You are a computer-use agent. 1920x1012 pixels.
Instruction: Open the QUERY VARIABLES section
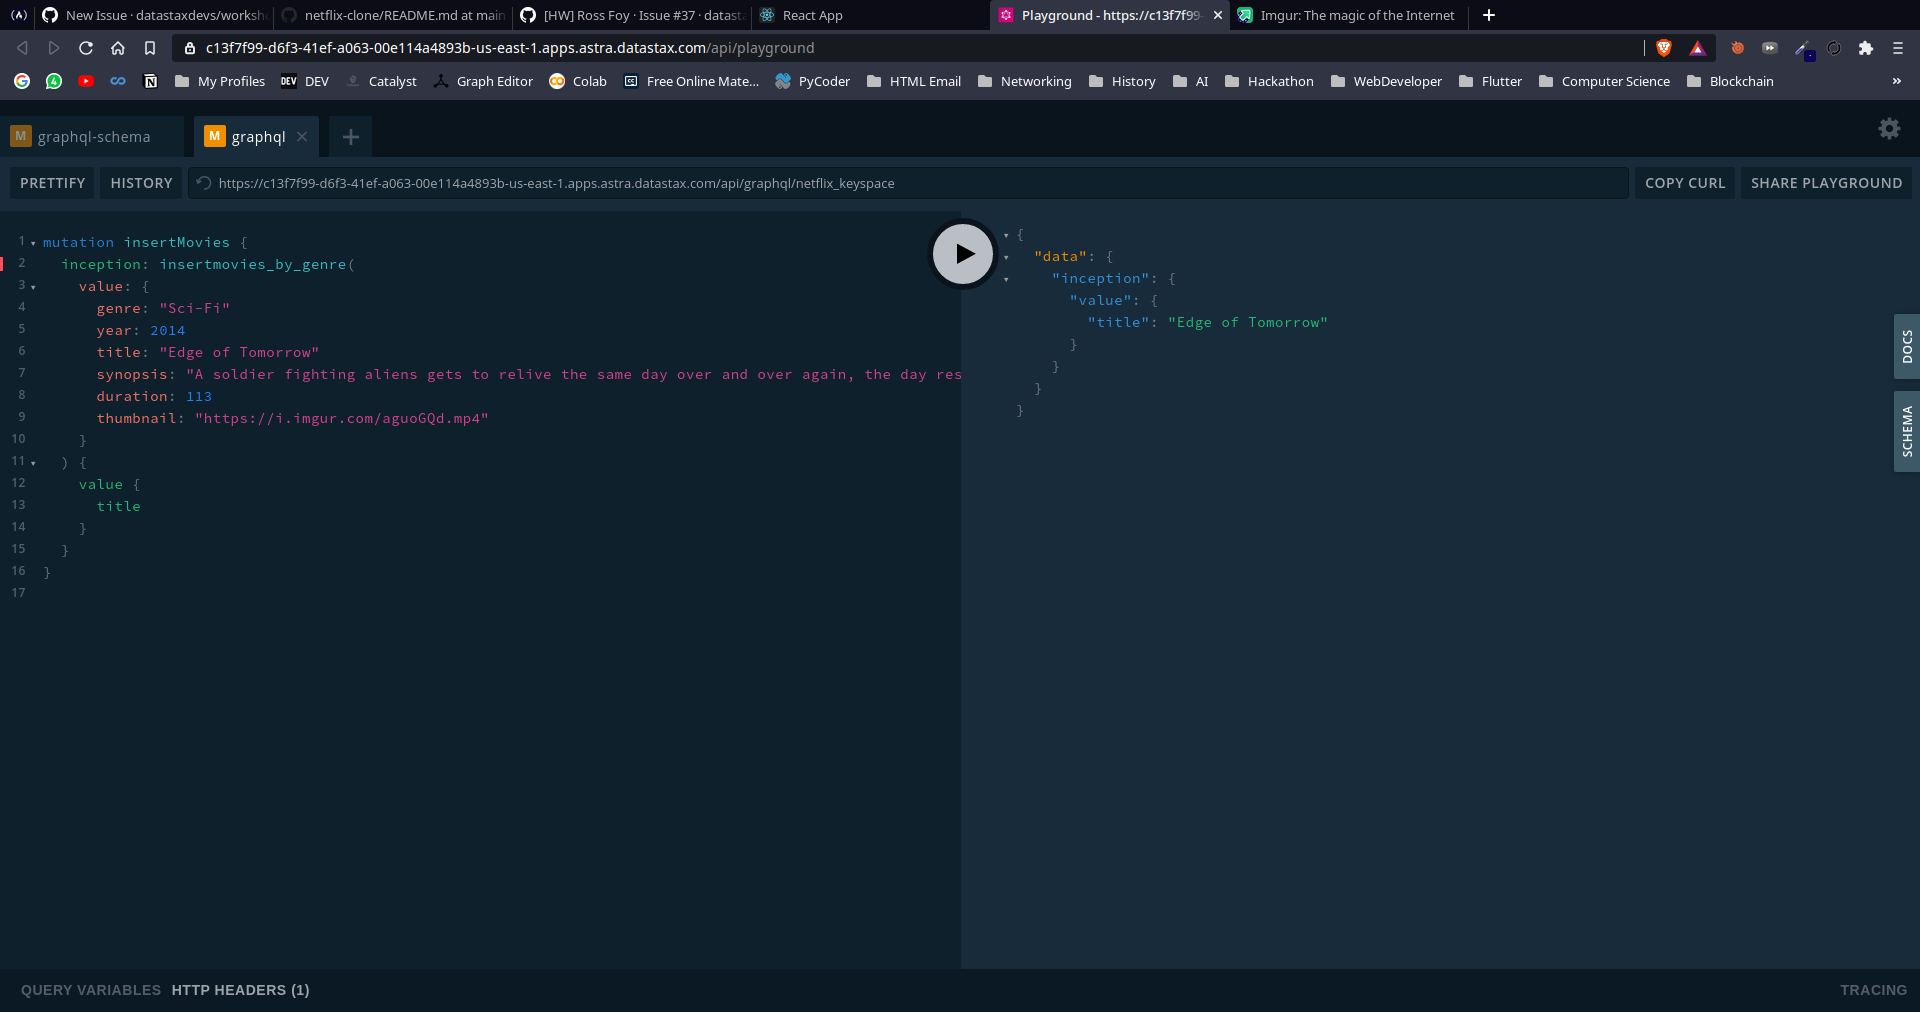coord(90,990)
